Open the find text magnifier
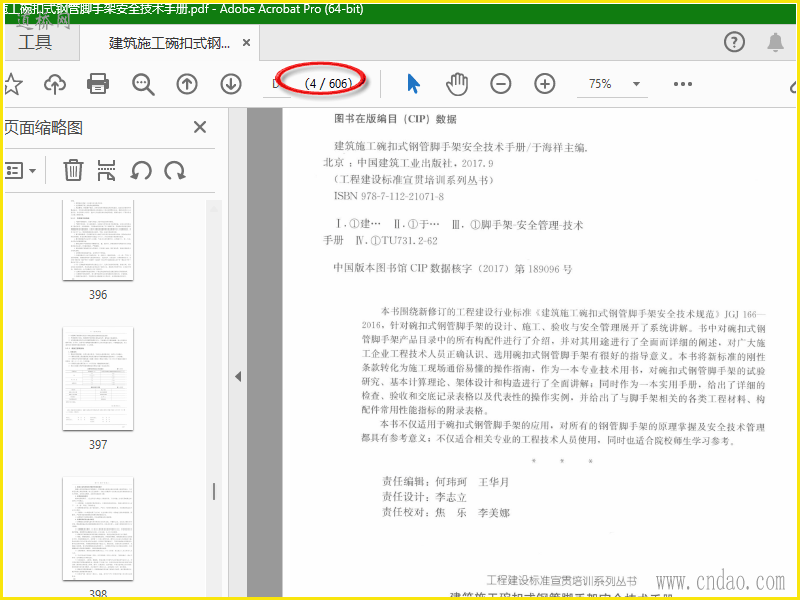800x600 pixels. [143, 84]
